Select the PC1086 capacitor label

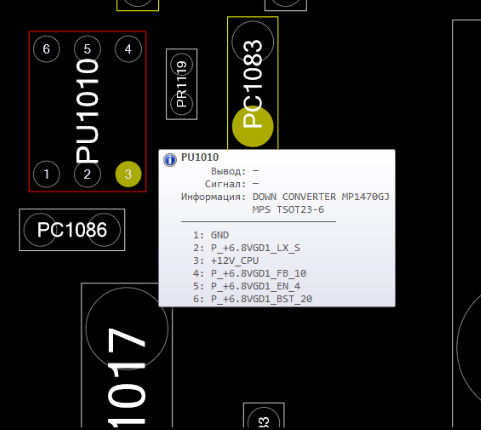pyautogui.click(x=72, y=230)
